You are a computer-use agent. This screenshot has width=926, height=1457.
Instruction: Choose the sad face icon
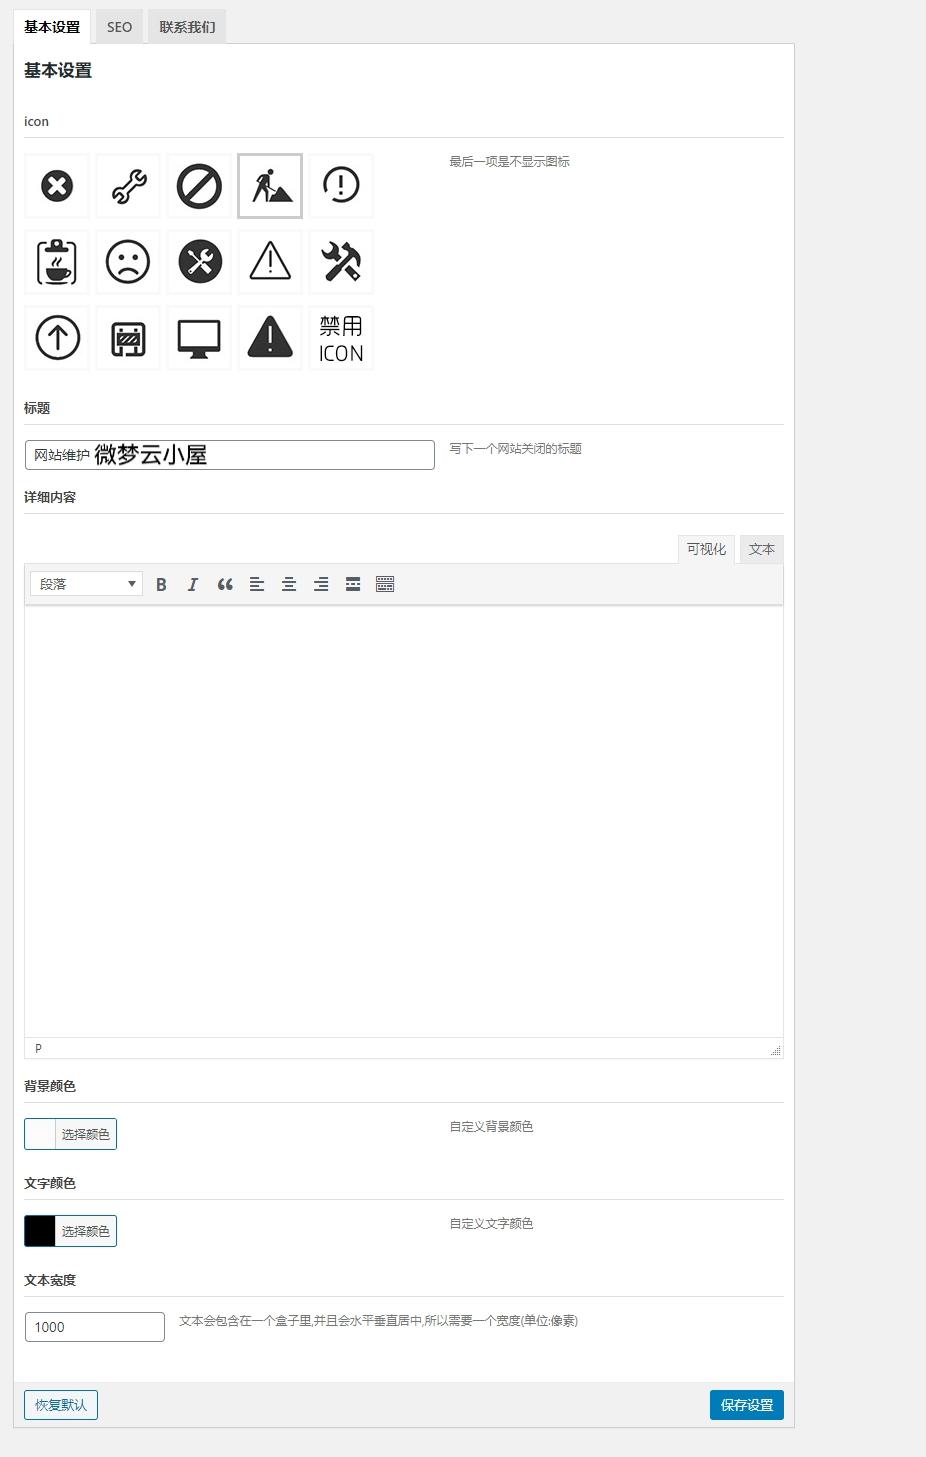point(128,262)
